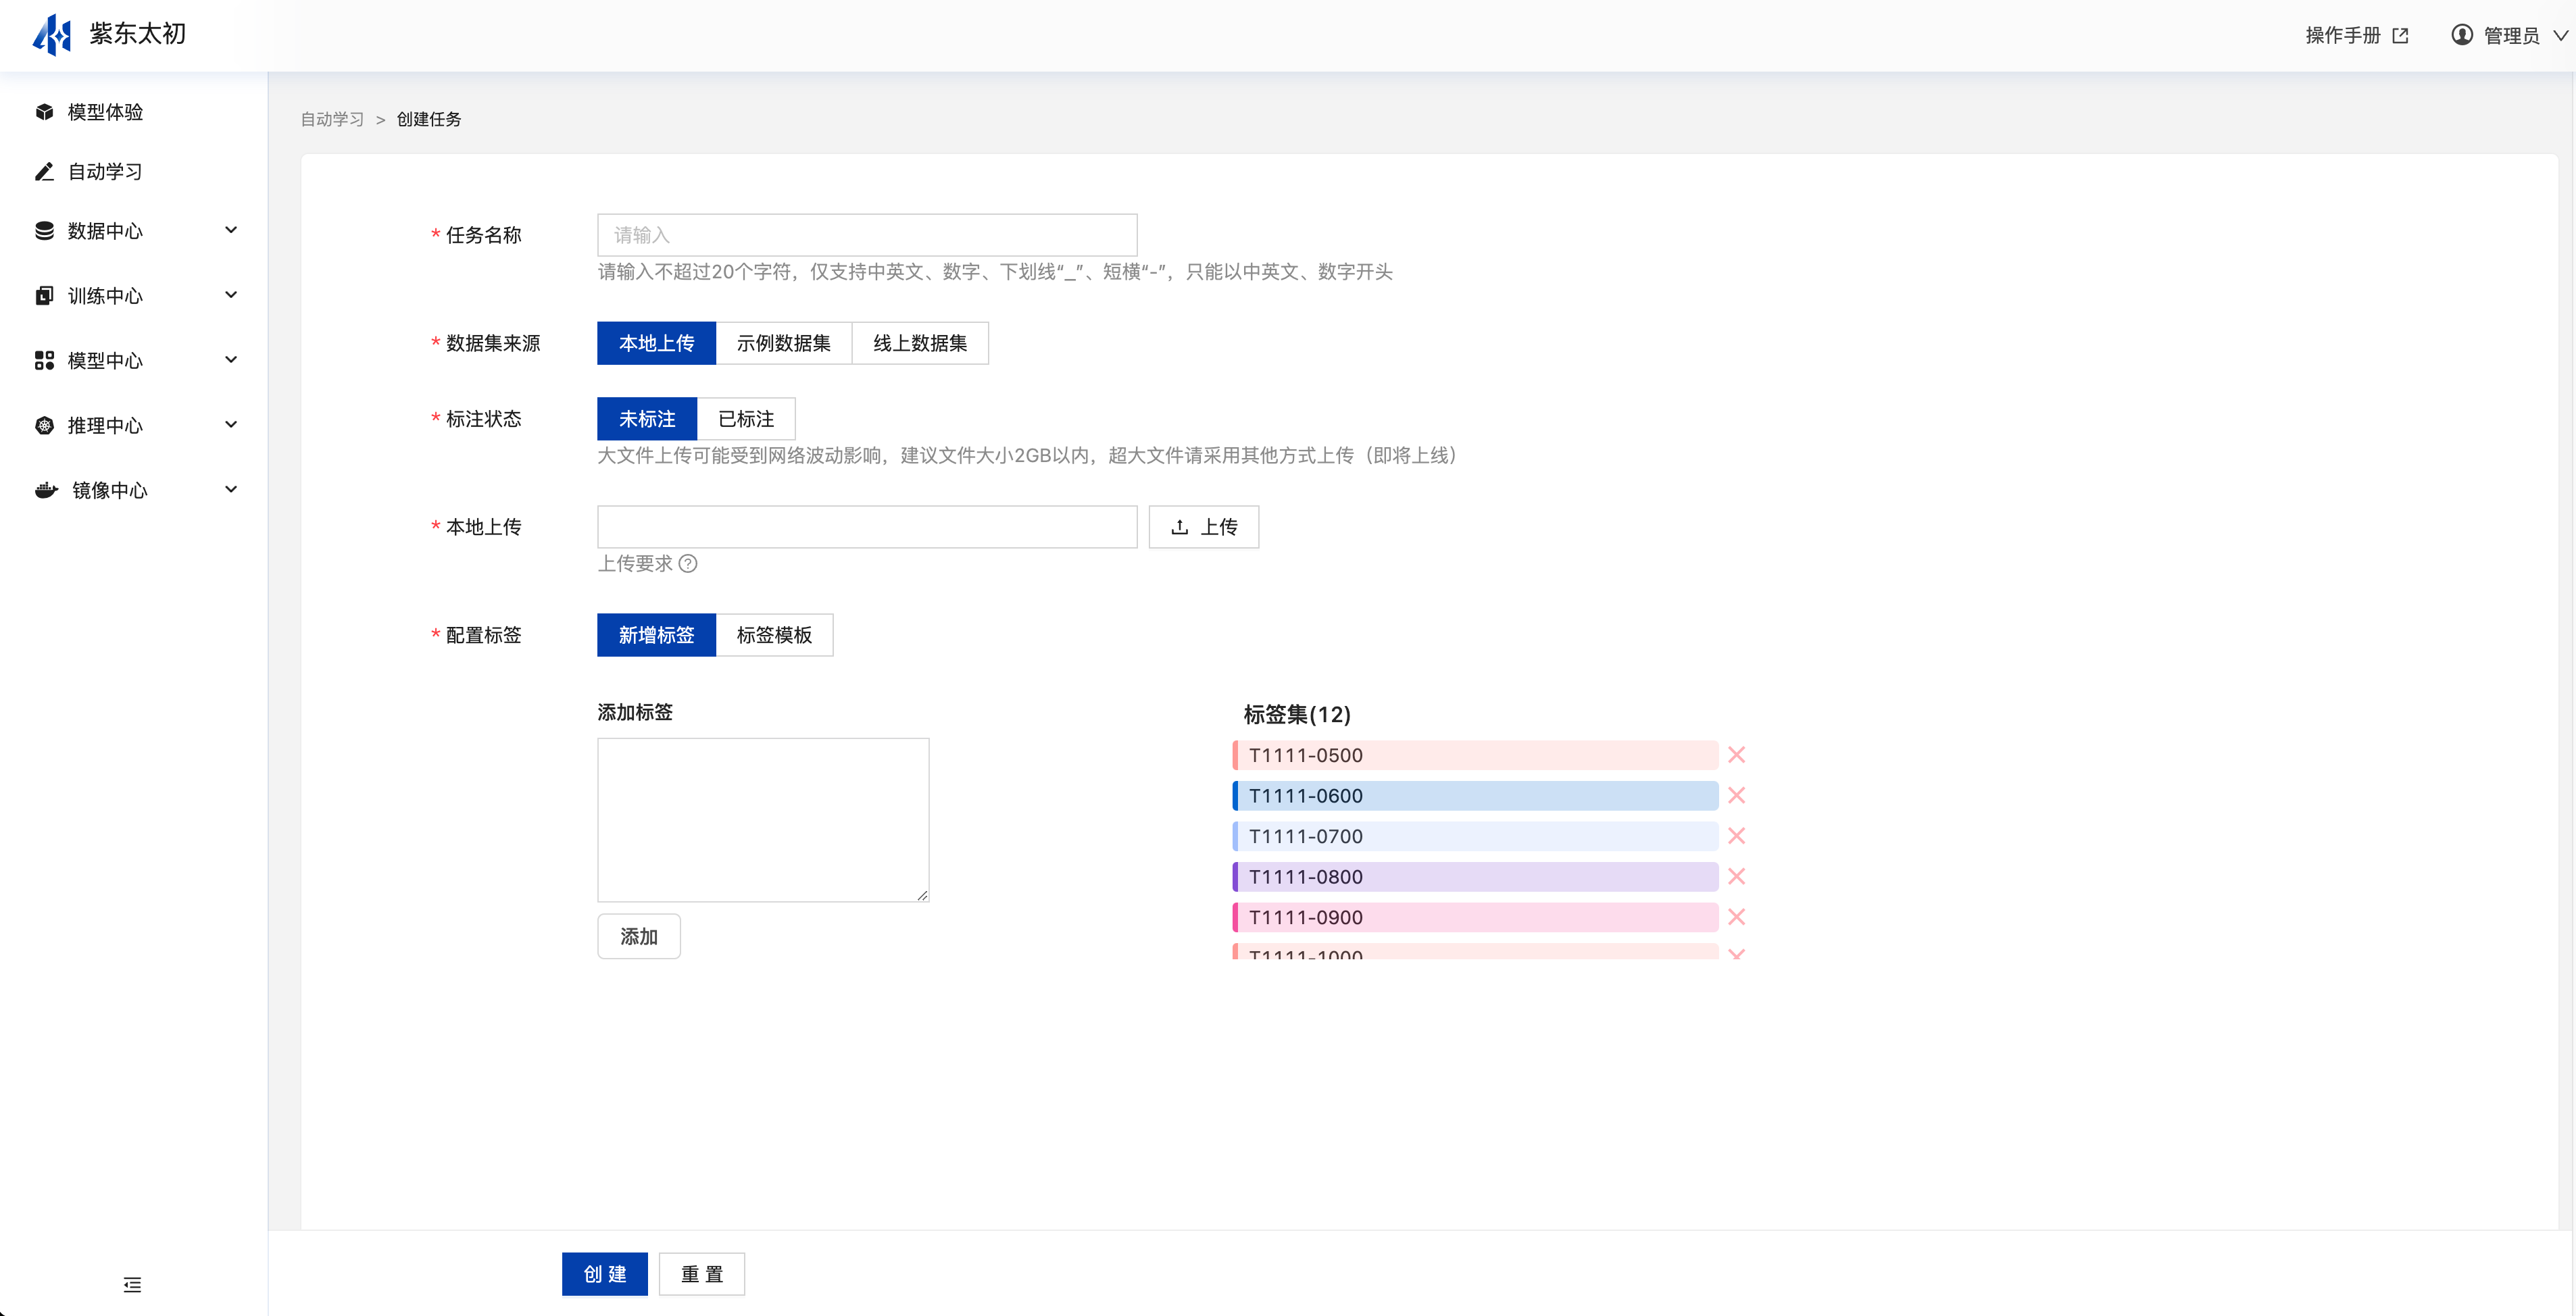Open the 操作手册 link
Viewport: 2576px width, 1316px height.
pyautogui.click(x=2343, y=36)
